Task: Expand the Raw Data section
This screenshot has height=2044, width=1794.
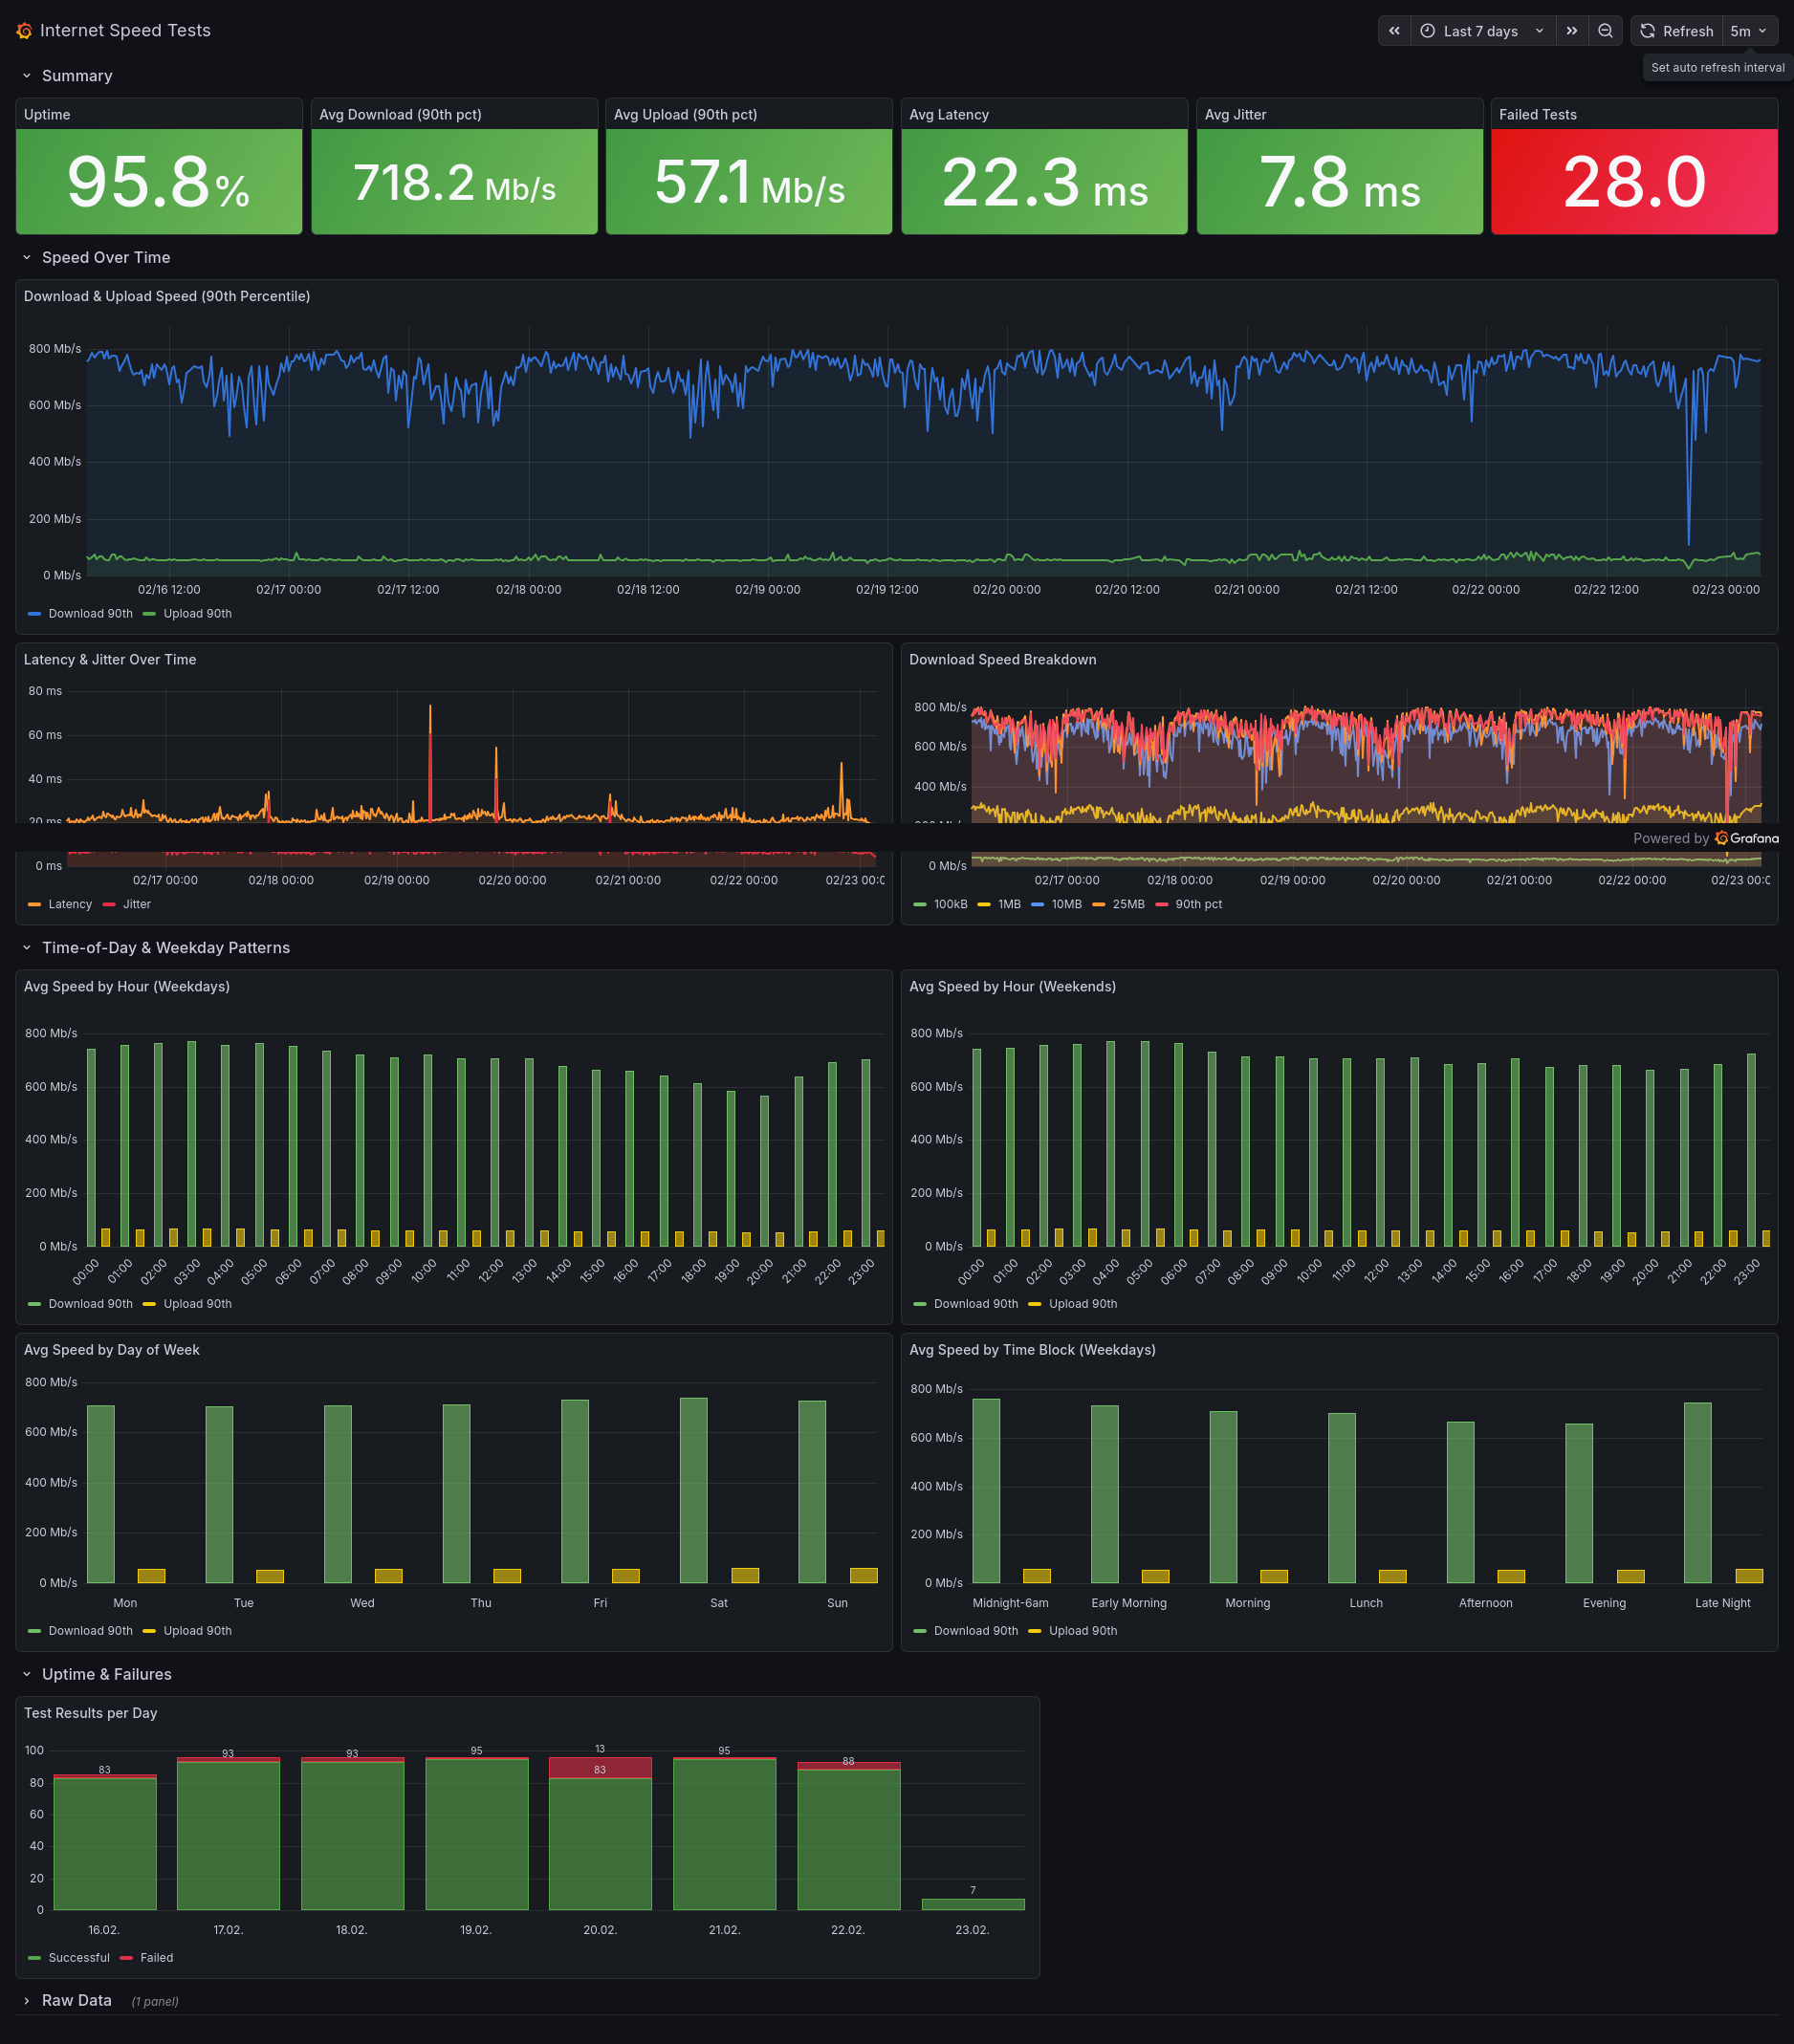Action: 76,2000
